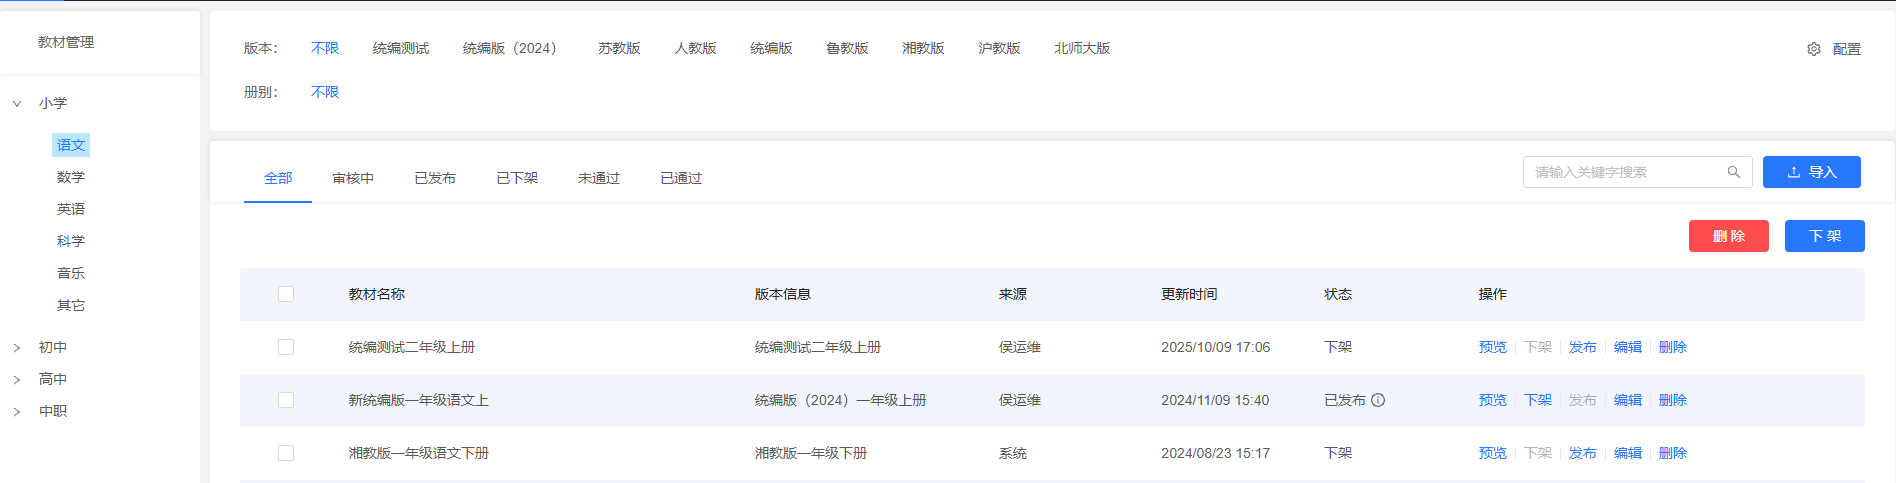
Task: Click the 导入 upload button
Action: 1811,172
